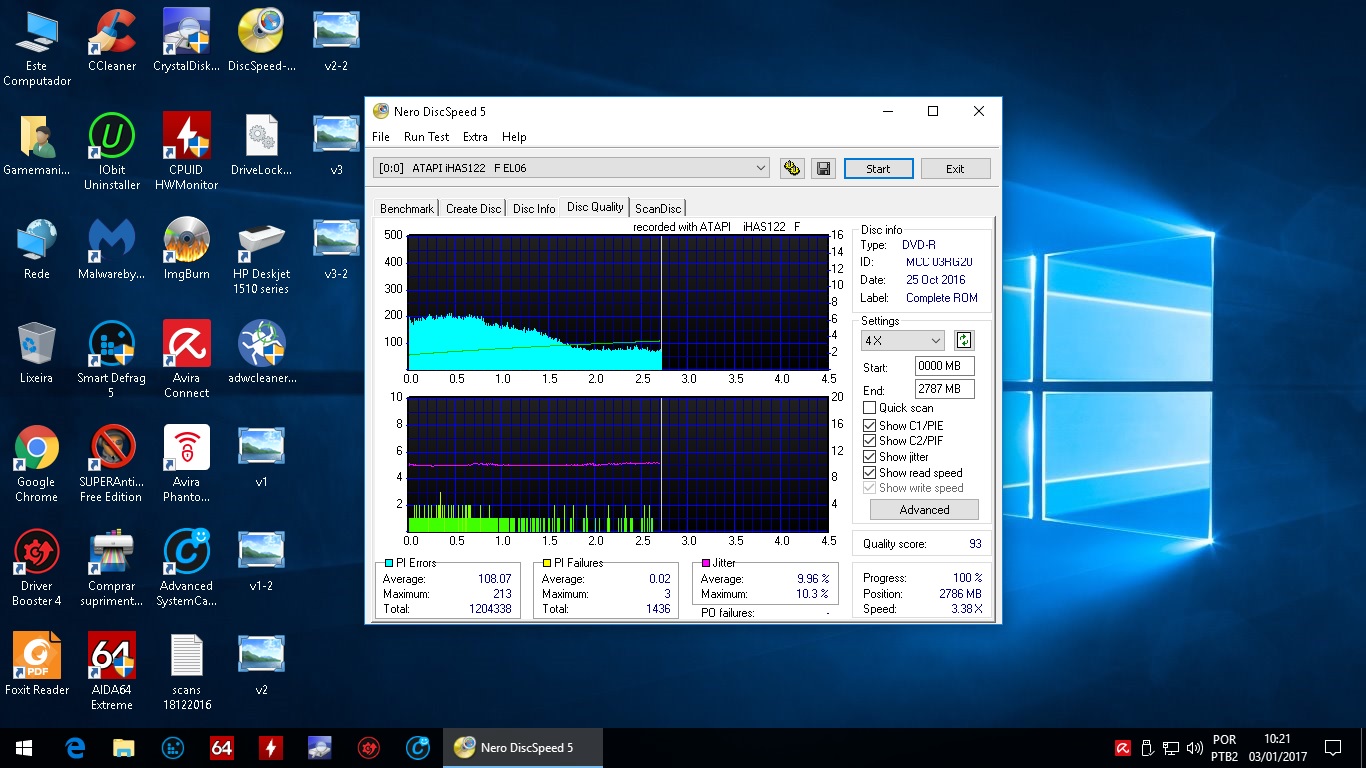Switch to the Create Disc tab

click(474, 209)
